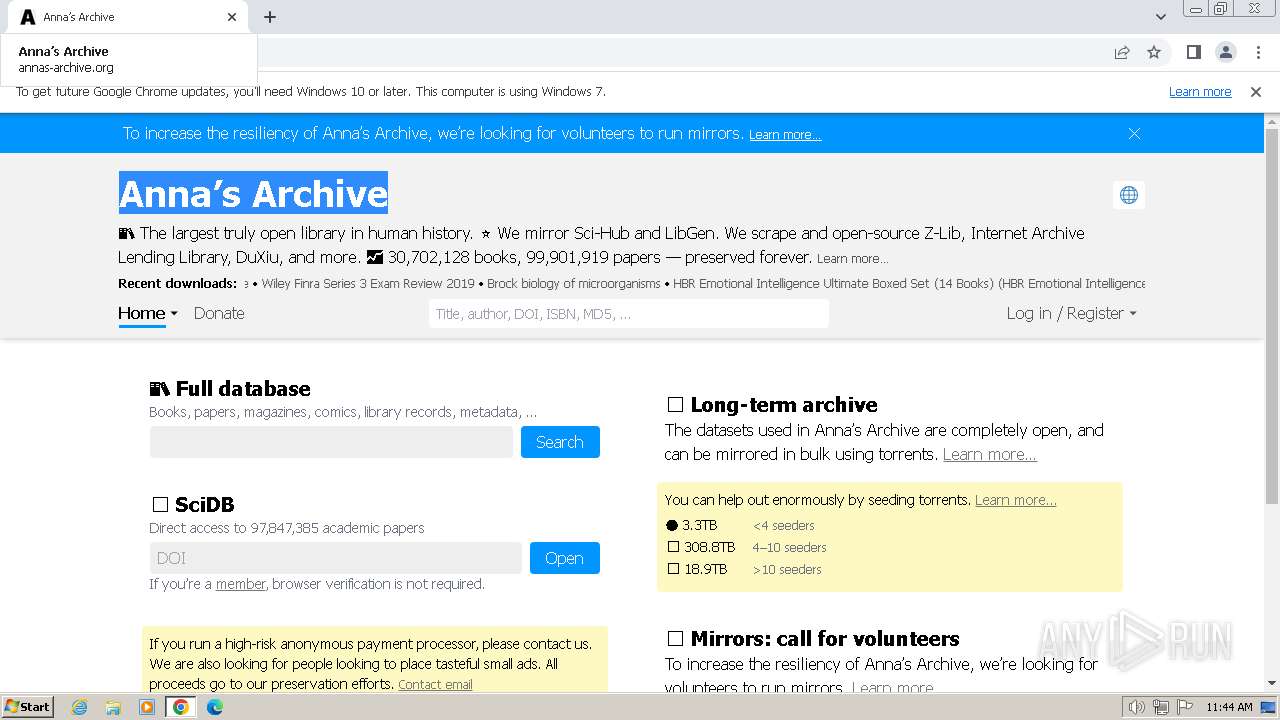Open Long-term archive Learn more link
This screenshot has height=720, width=1280.
[990, 454]
